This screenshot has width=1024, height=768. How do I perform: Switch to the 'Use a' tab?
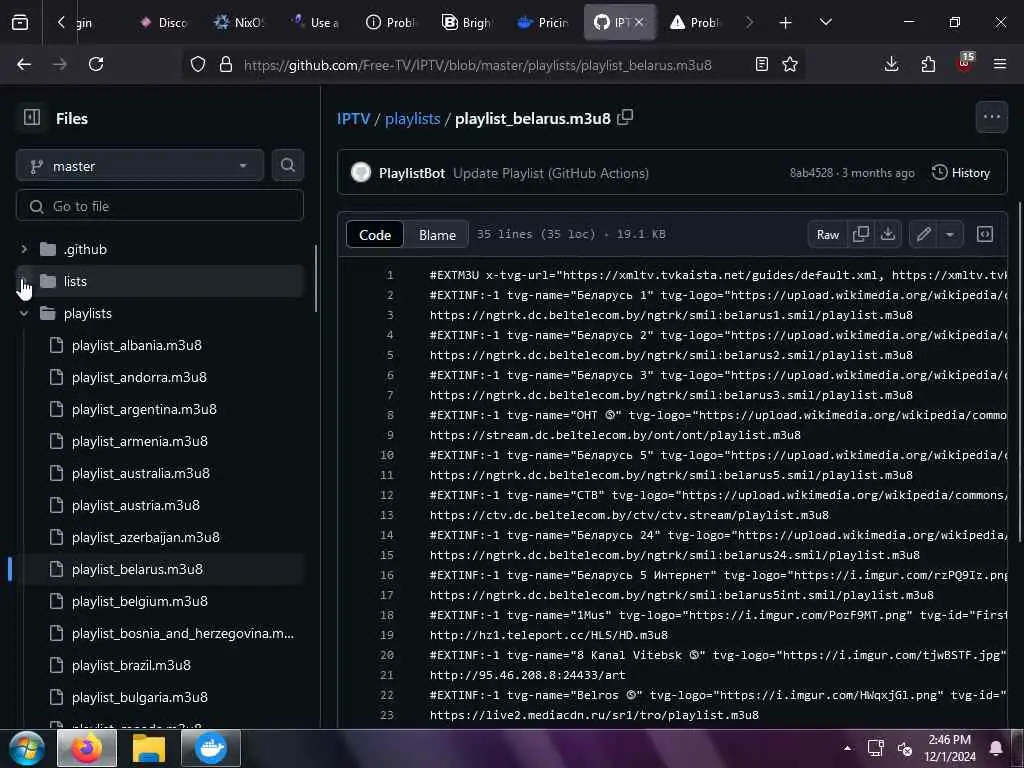(315, 23)
